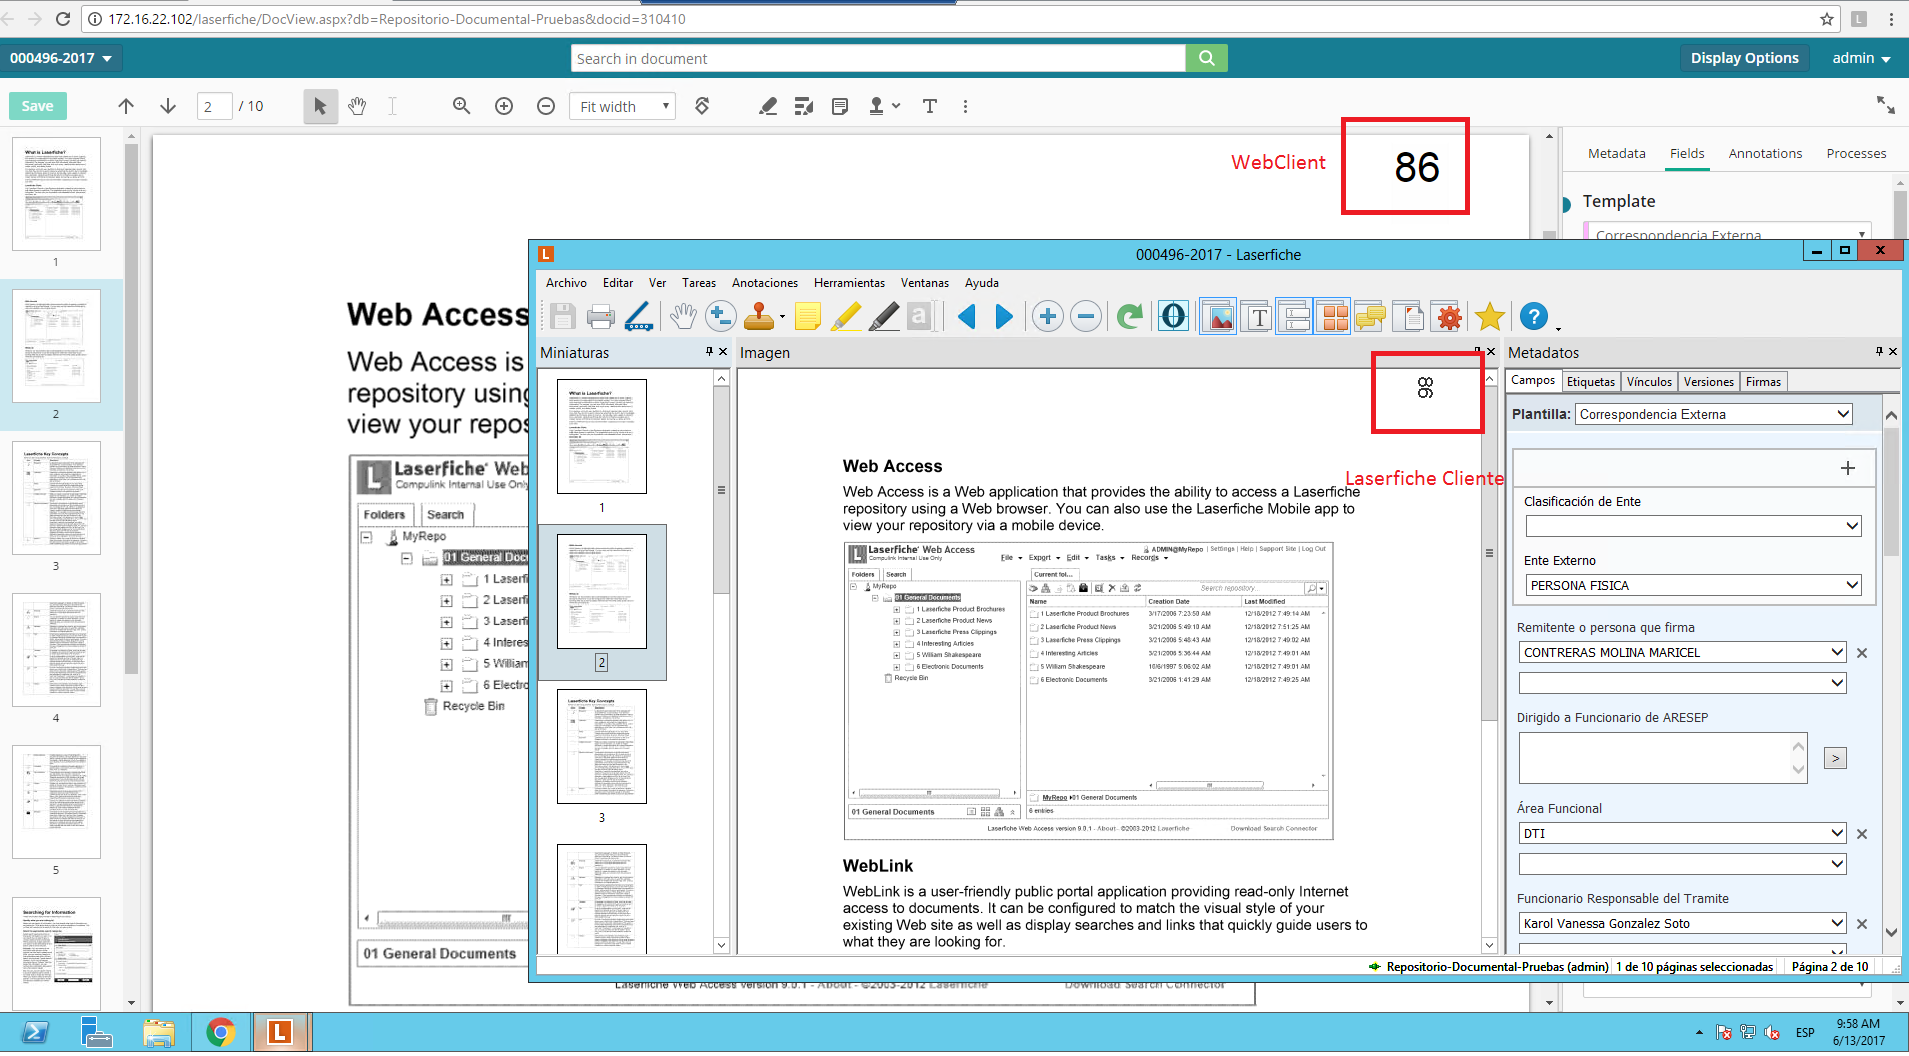This screenshot has height=1056, width=1909.
Task: Select the zoom magnifier tool in Laserfiche client
Action: [x=720, y=317]
